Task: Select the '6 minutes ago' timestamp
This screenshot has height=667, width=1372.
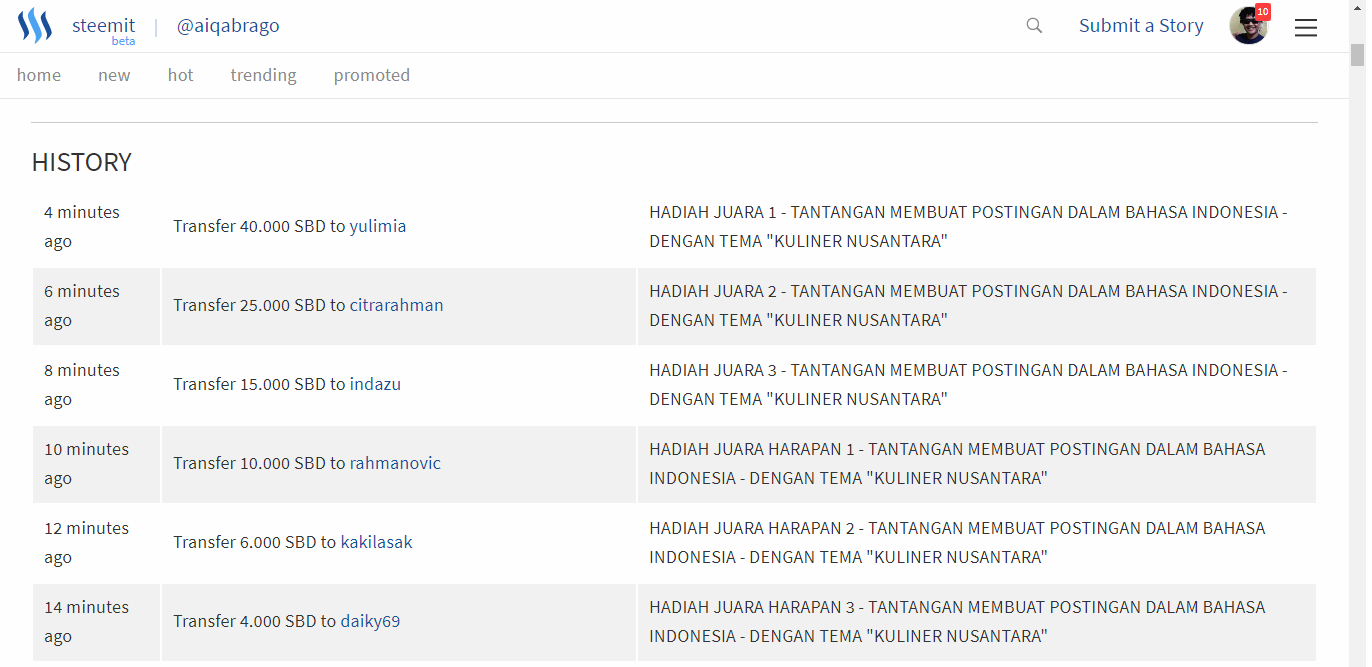Action: 82,305
